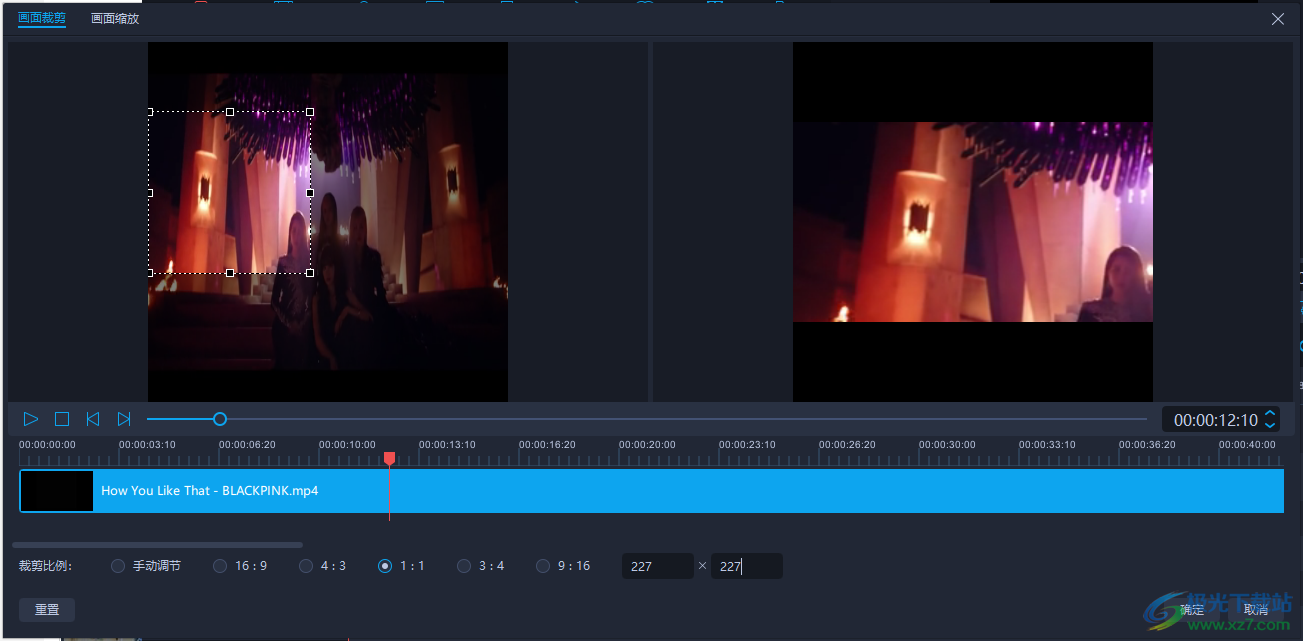This screenshot has width=1303, height=641.
Task: Play the video preview
Action: (31, 419)
